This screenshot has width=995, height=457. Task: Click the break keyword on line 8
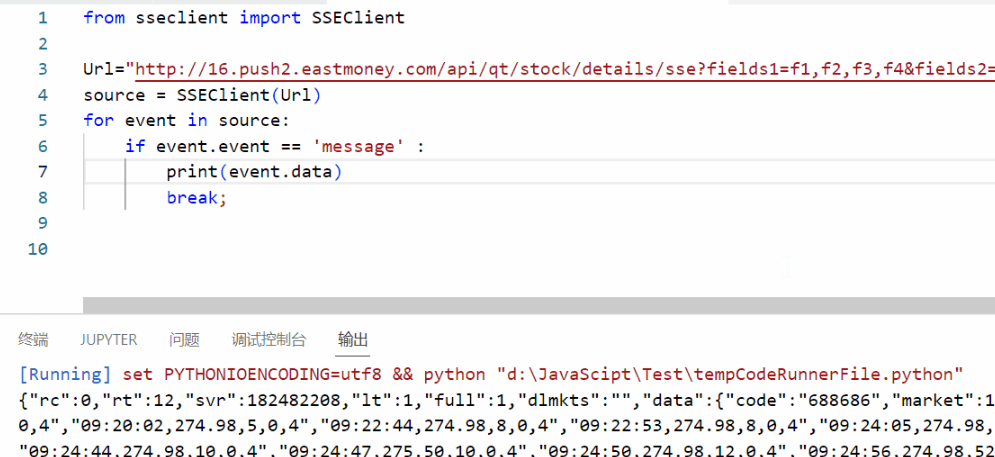coord(193,198)
